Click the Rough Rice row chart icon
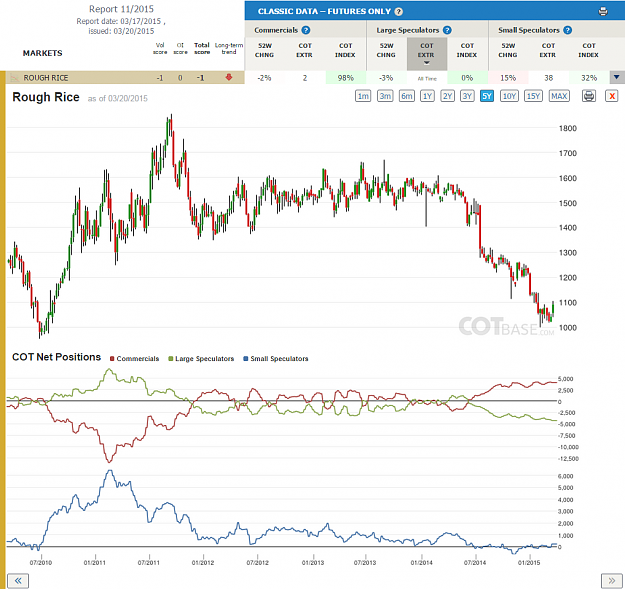 pos(15,78)
